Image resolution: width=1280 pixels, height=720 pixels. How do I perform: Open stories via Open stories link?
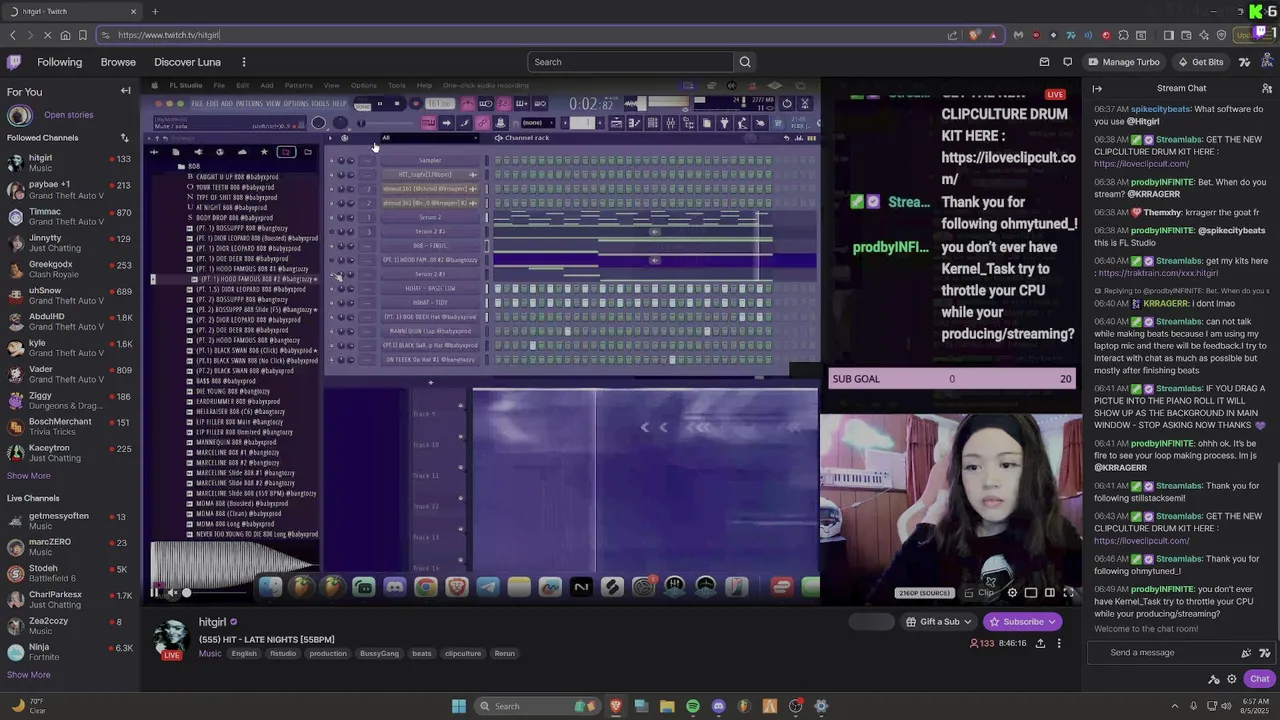tap(68, 115)
